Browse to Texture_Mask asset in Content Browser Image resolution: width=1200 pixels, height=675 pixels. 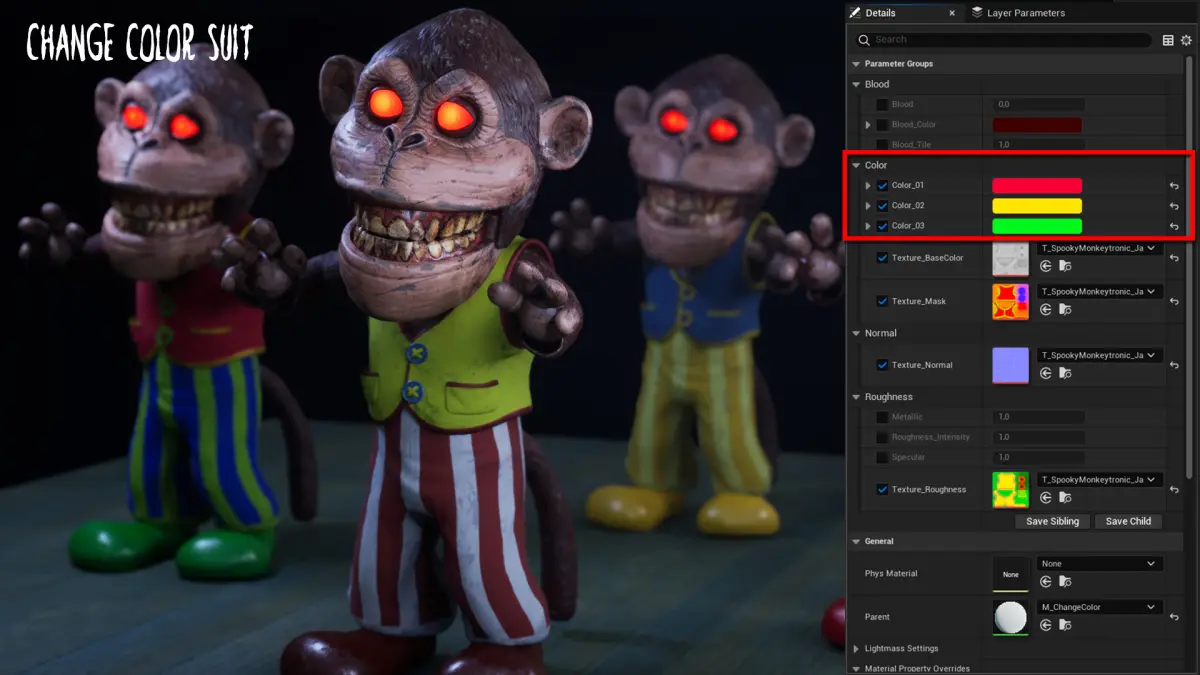coord(1065,310)
